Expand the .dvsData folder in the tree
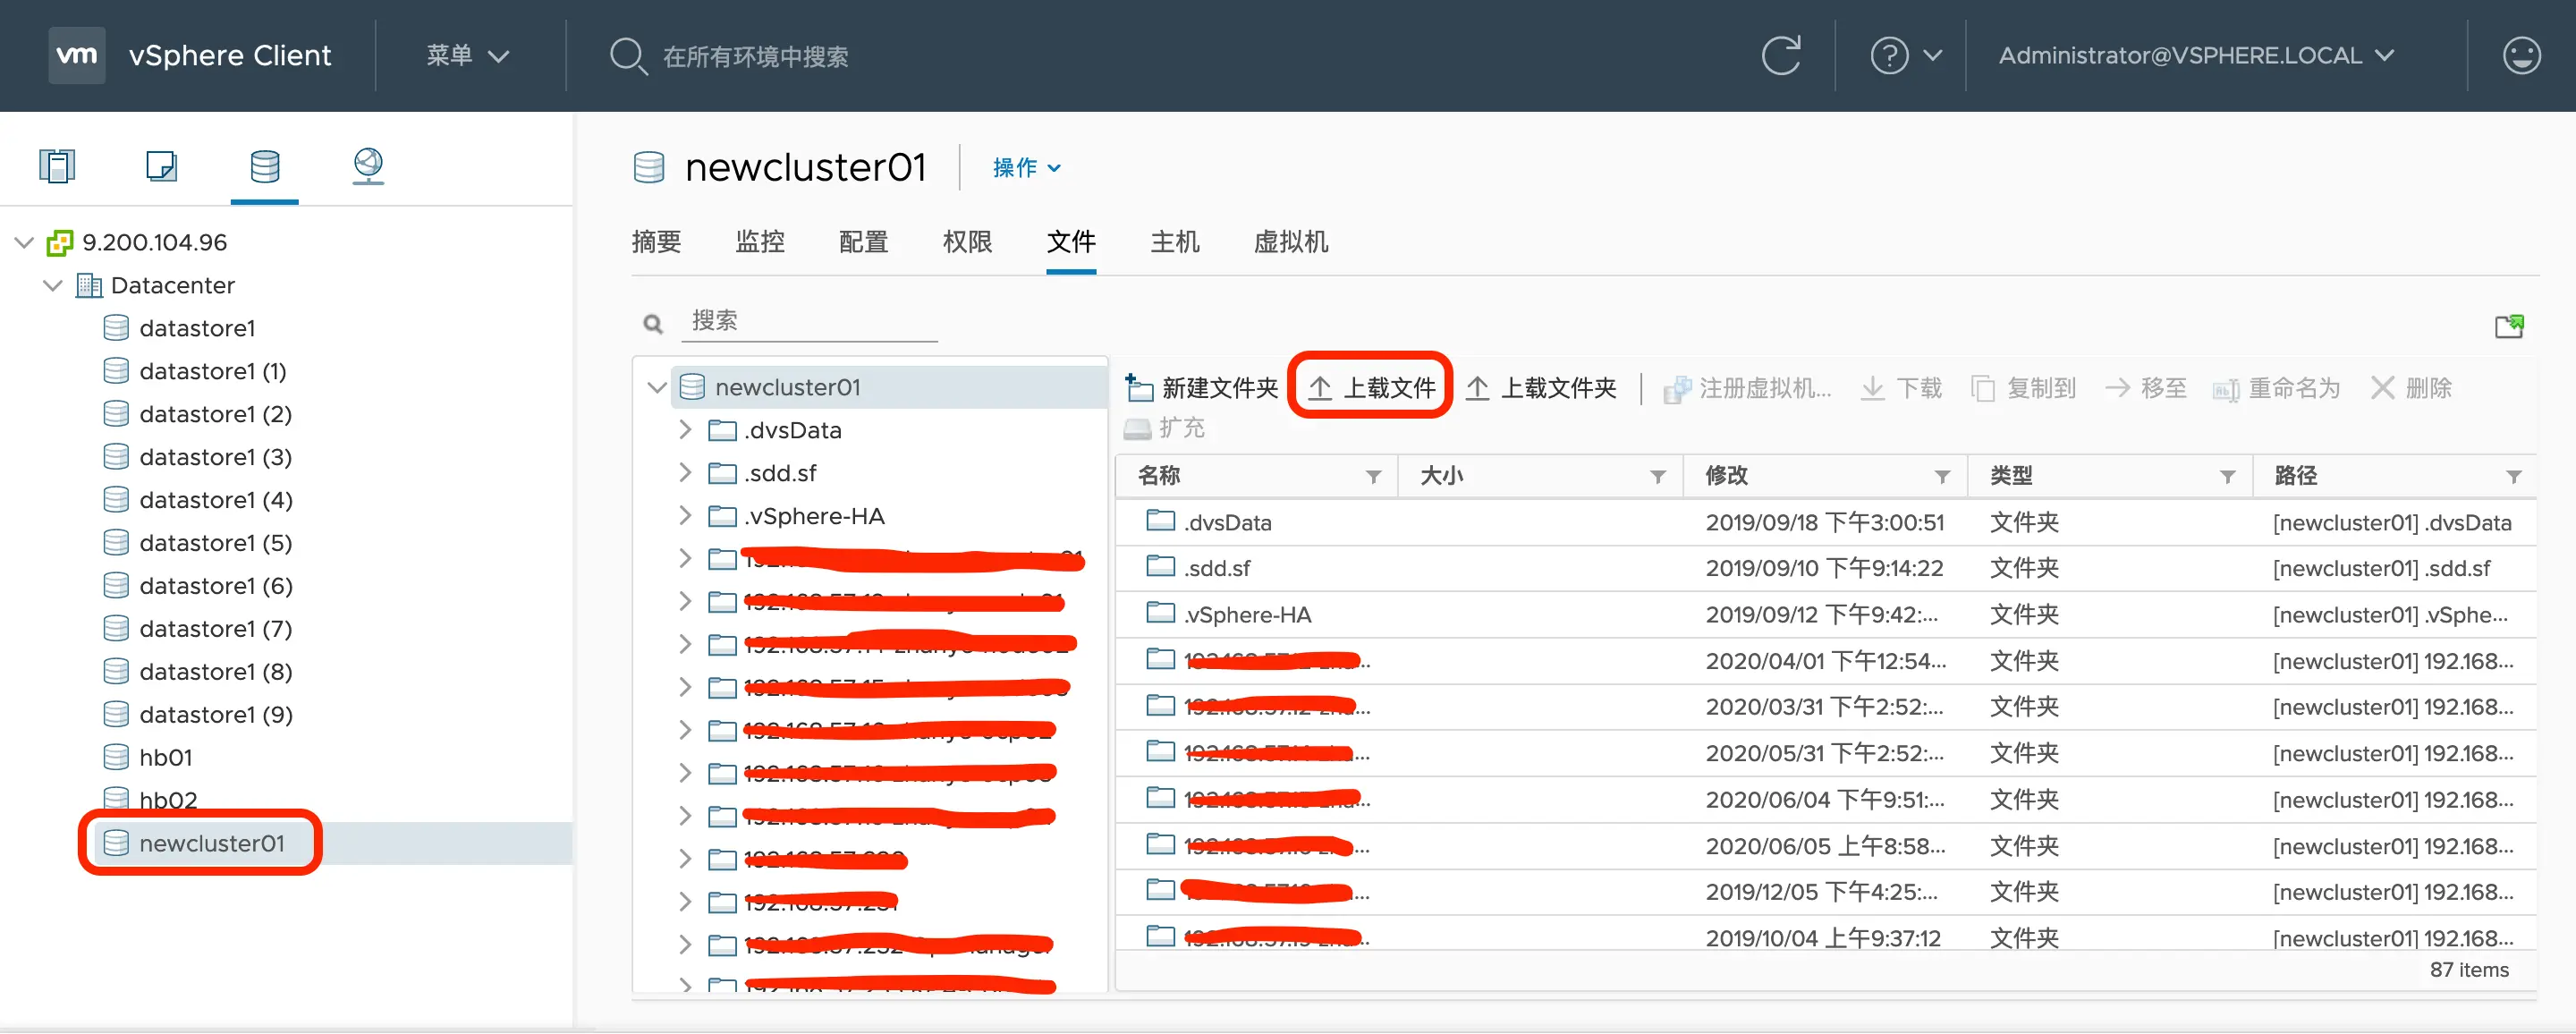The width and height of the screenshot is (2576, 1034). [x=685, y=430]
